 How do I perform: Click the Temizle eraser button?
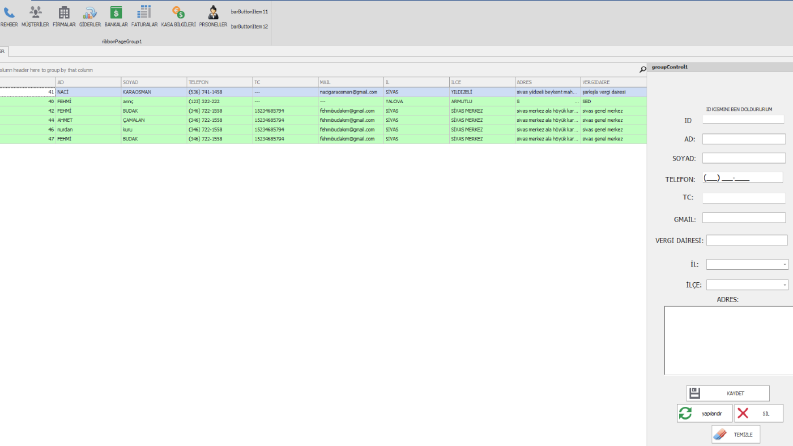coord(735,434)
